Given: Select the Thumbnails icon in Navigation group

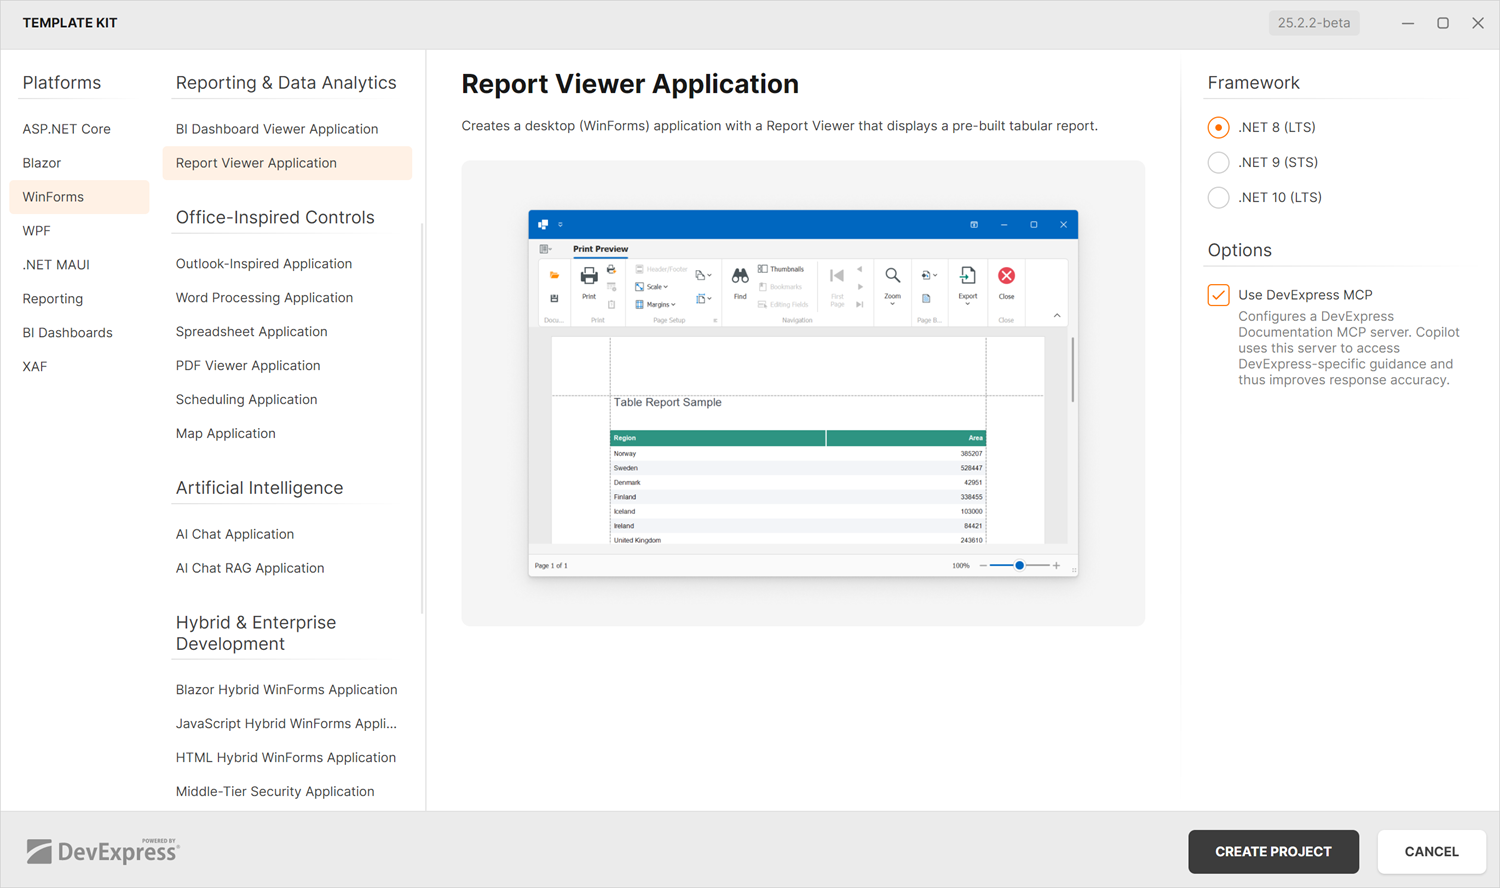Looking at the screenshot, I should 762,268.
